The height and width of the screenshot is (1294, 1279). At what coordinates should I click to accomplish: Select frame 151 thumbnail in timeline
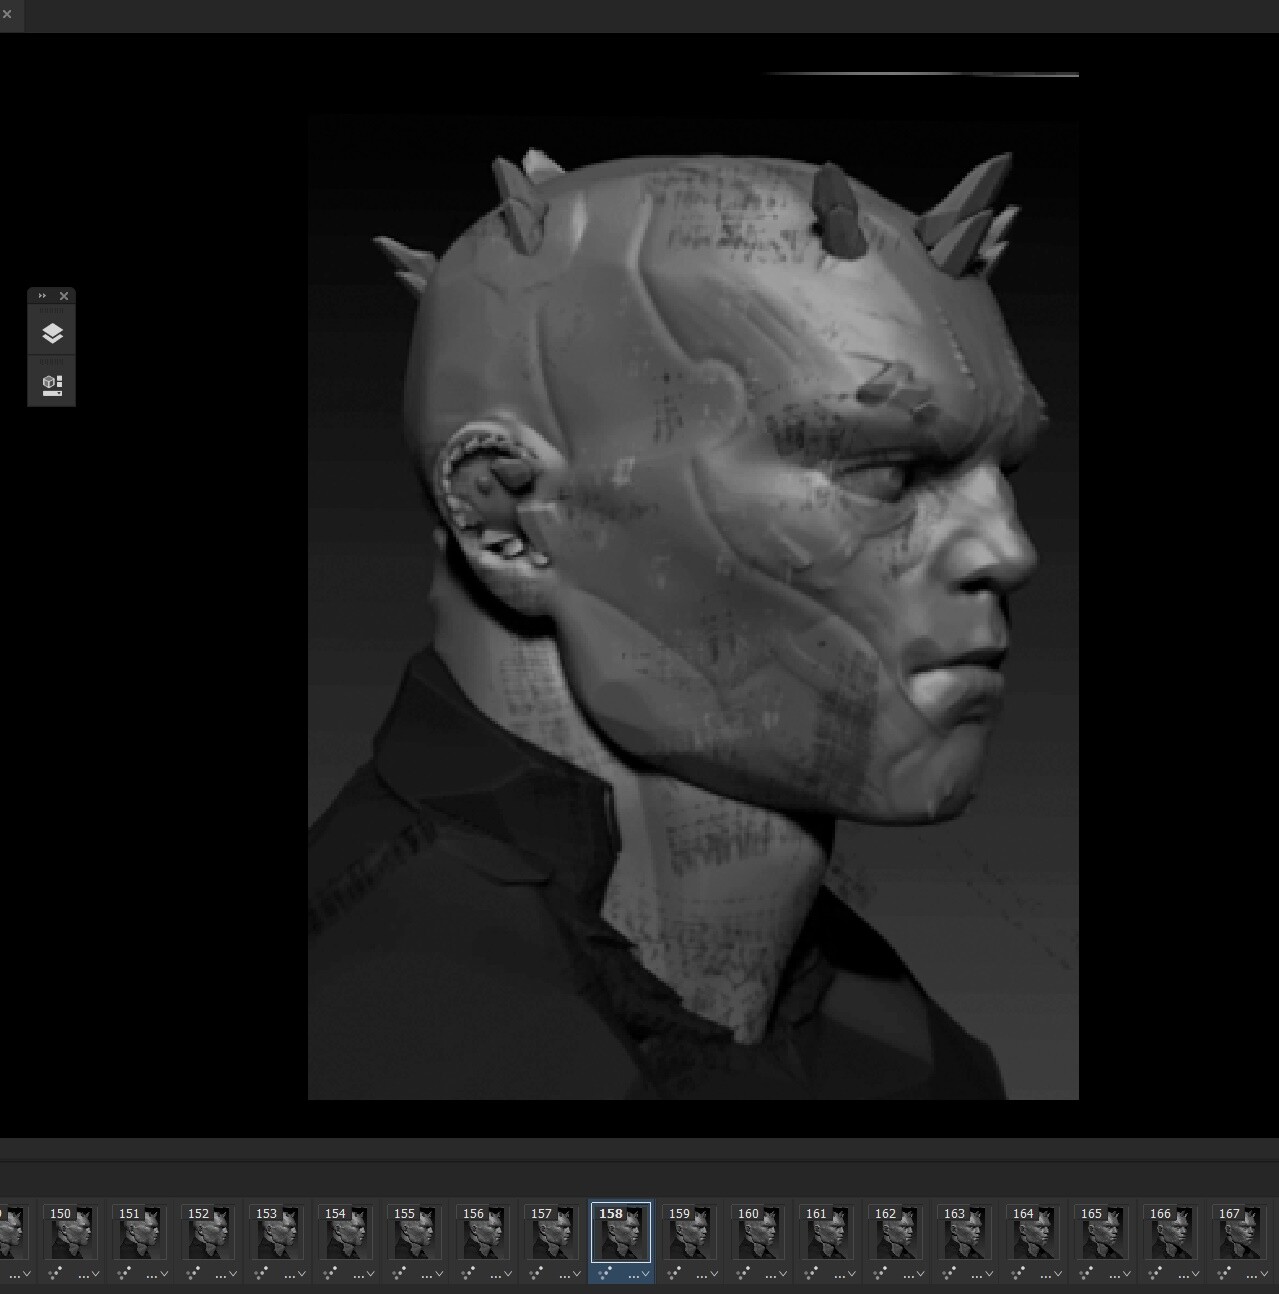140,1232
